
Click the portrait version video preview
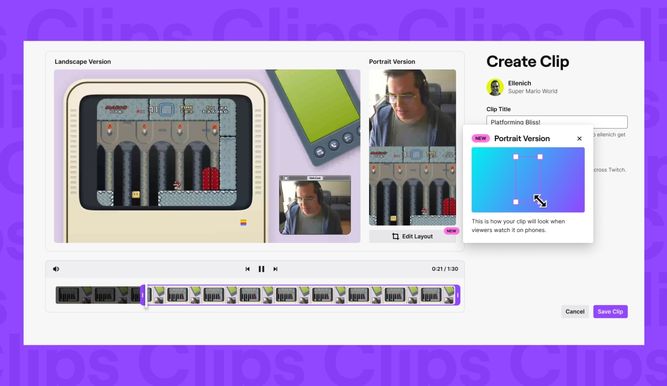point(412,148)
